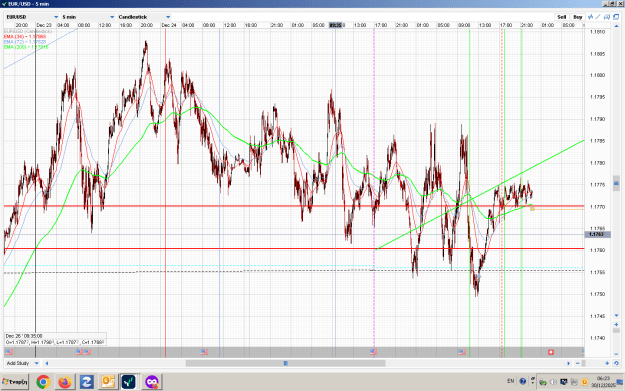This screenshot has height=391, width=625.
Task: Click the highlighted 09:35 time label
Action: point(336,25)
